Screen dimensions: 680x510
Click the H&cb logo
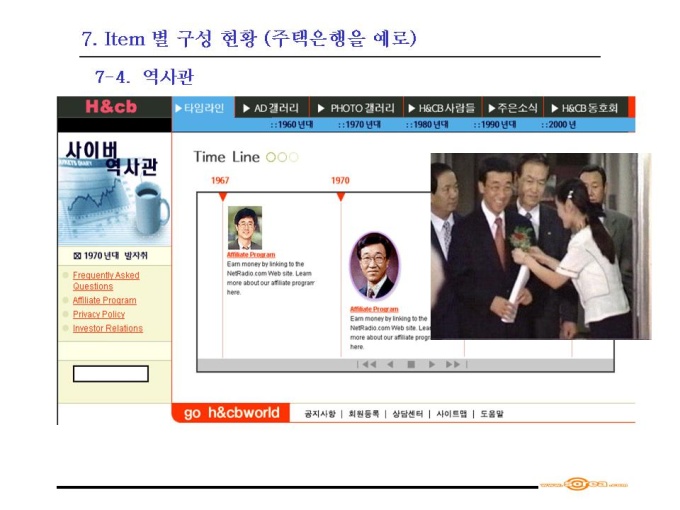111,107
